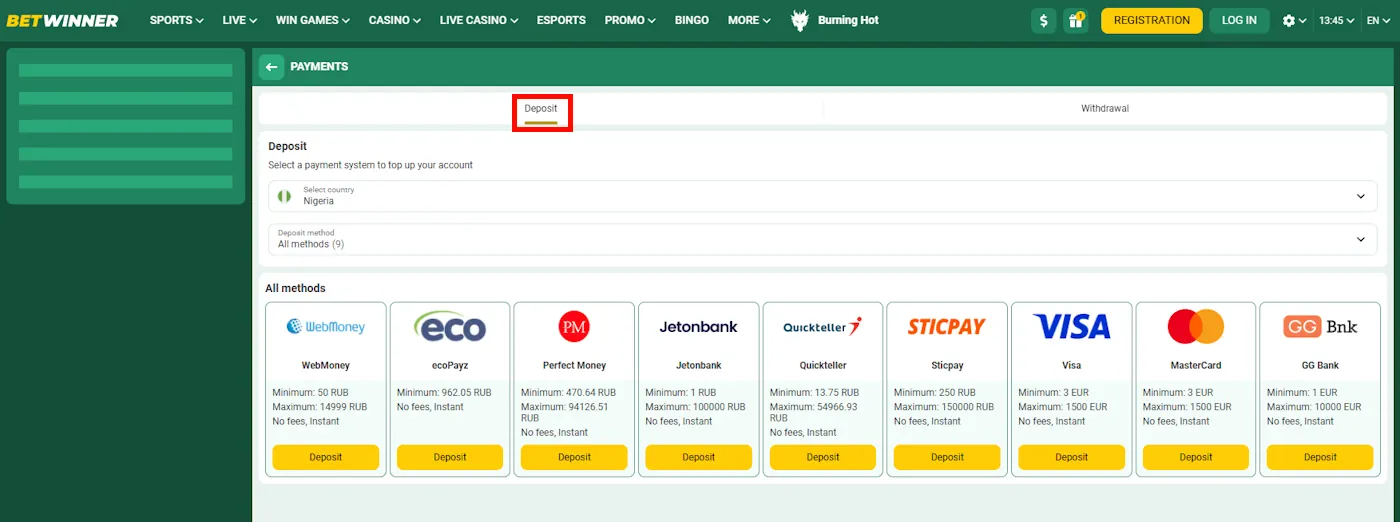Click the 'All methods' section heading
Image resolution: width=1400 pixels, height=522 pixels.
pos(295,288)
